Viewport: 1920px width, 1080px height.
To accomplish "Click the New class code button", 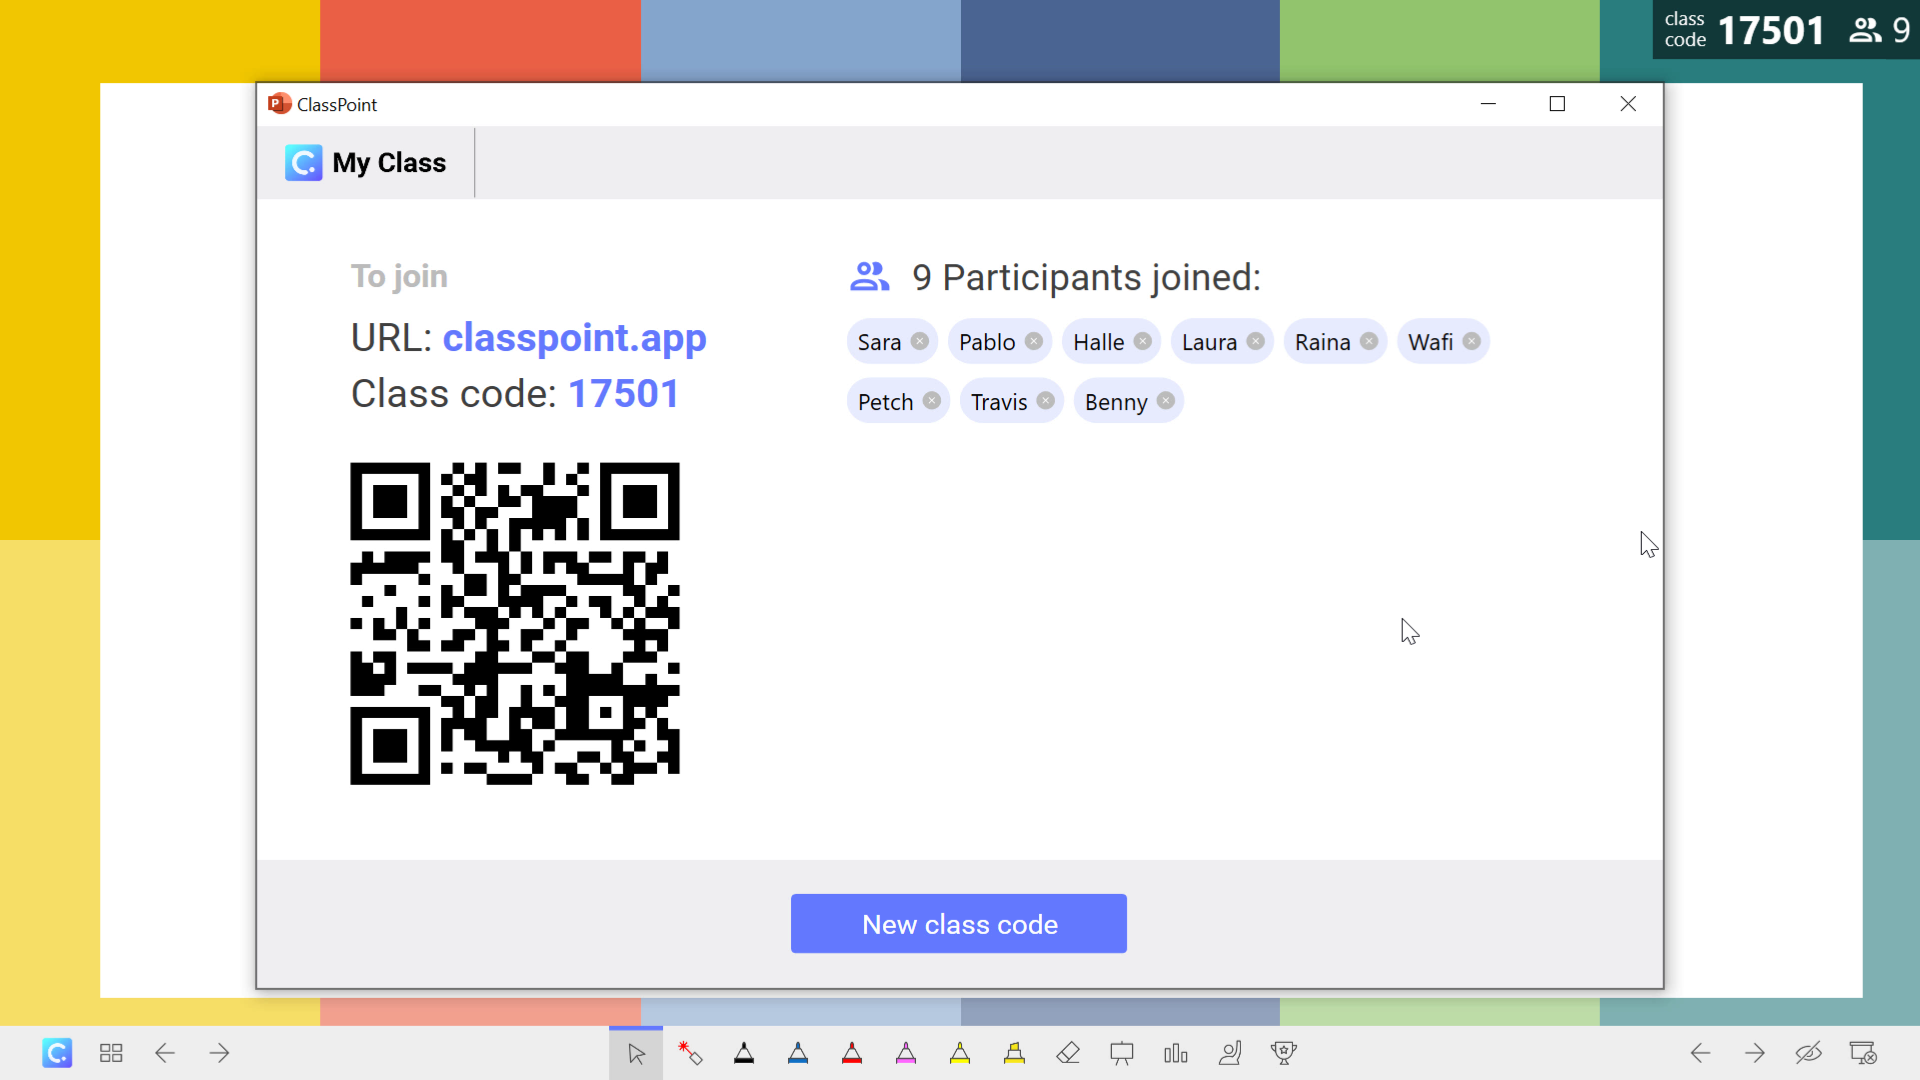I will click(x=959, y=923).
